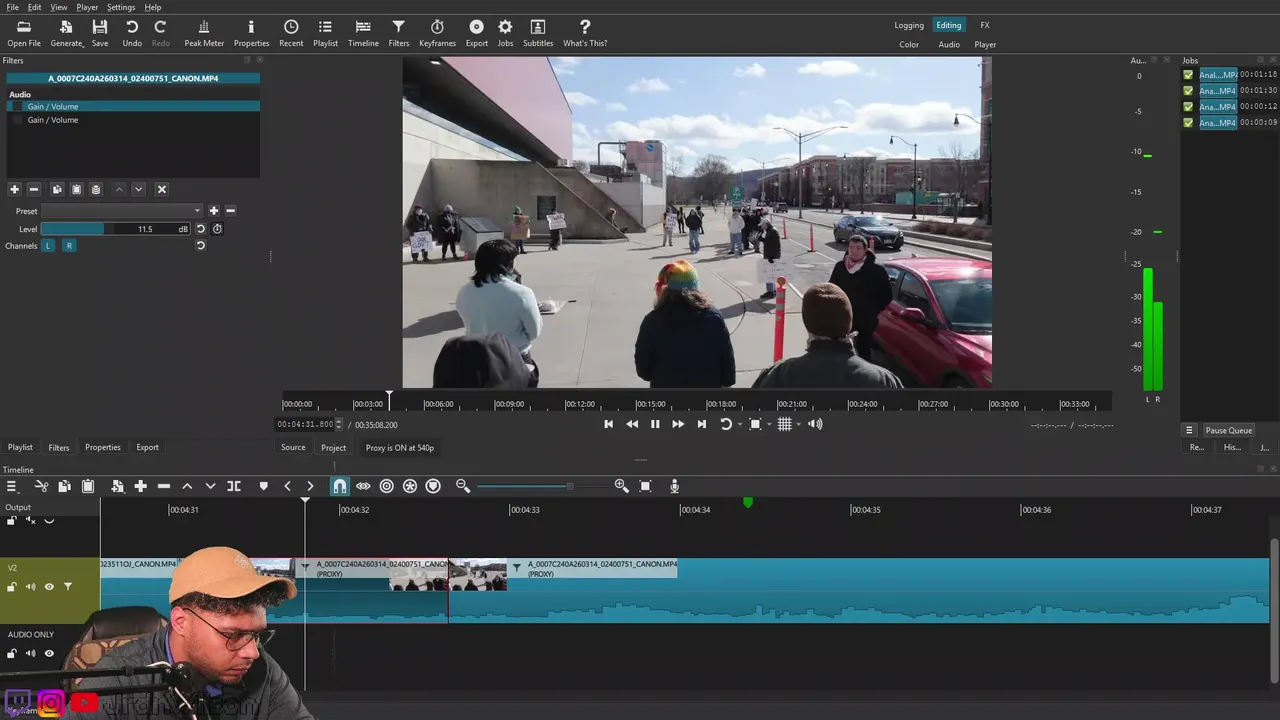Enable the second Gain / Volume filter
This screenshot has height=720, width=1280.
17,120
